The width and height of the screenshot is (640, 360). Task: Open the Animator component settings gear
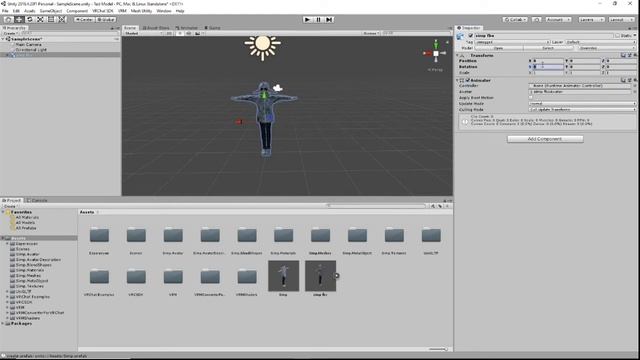635,80
